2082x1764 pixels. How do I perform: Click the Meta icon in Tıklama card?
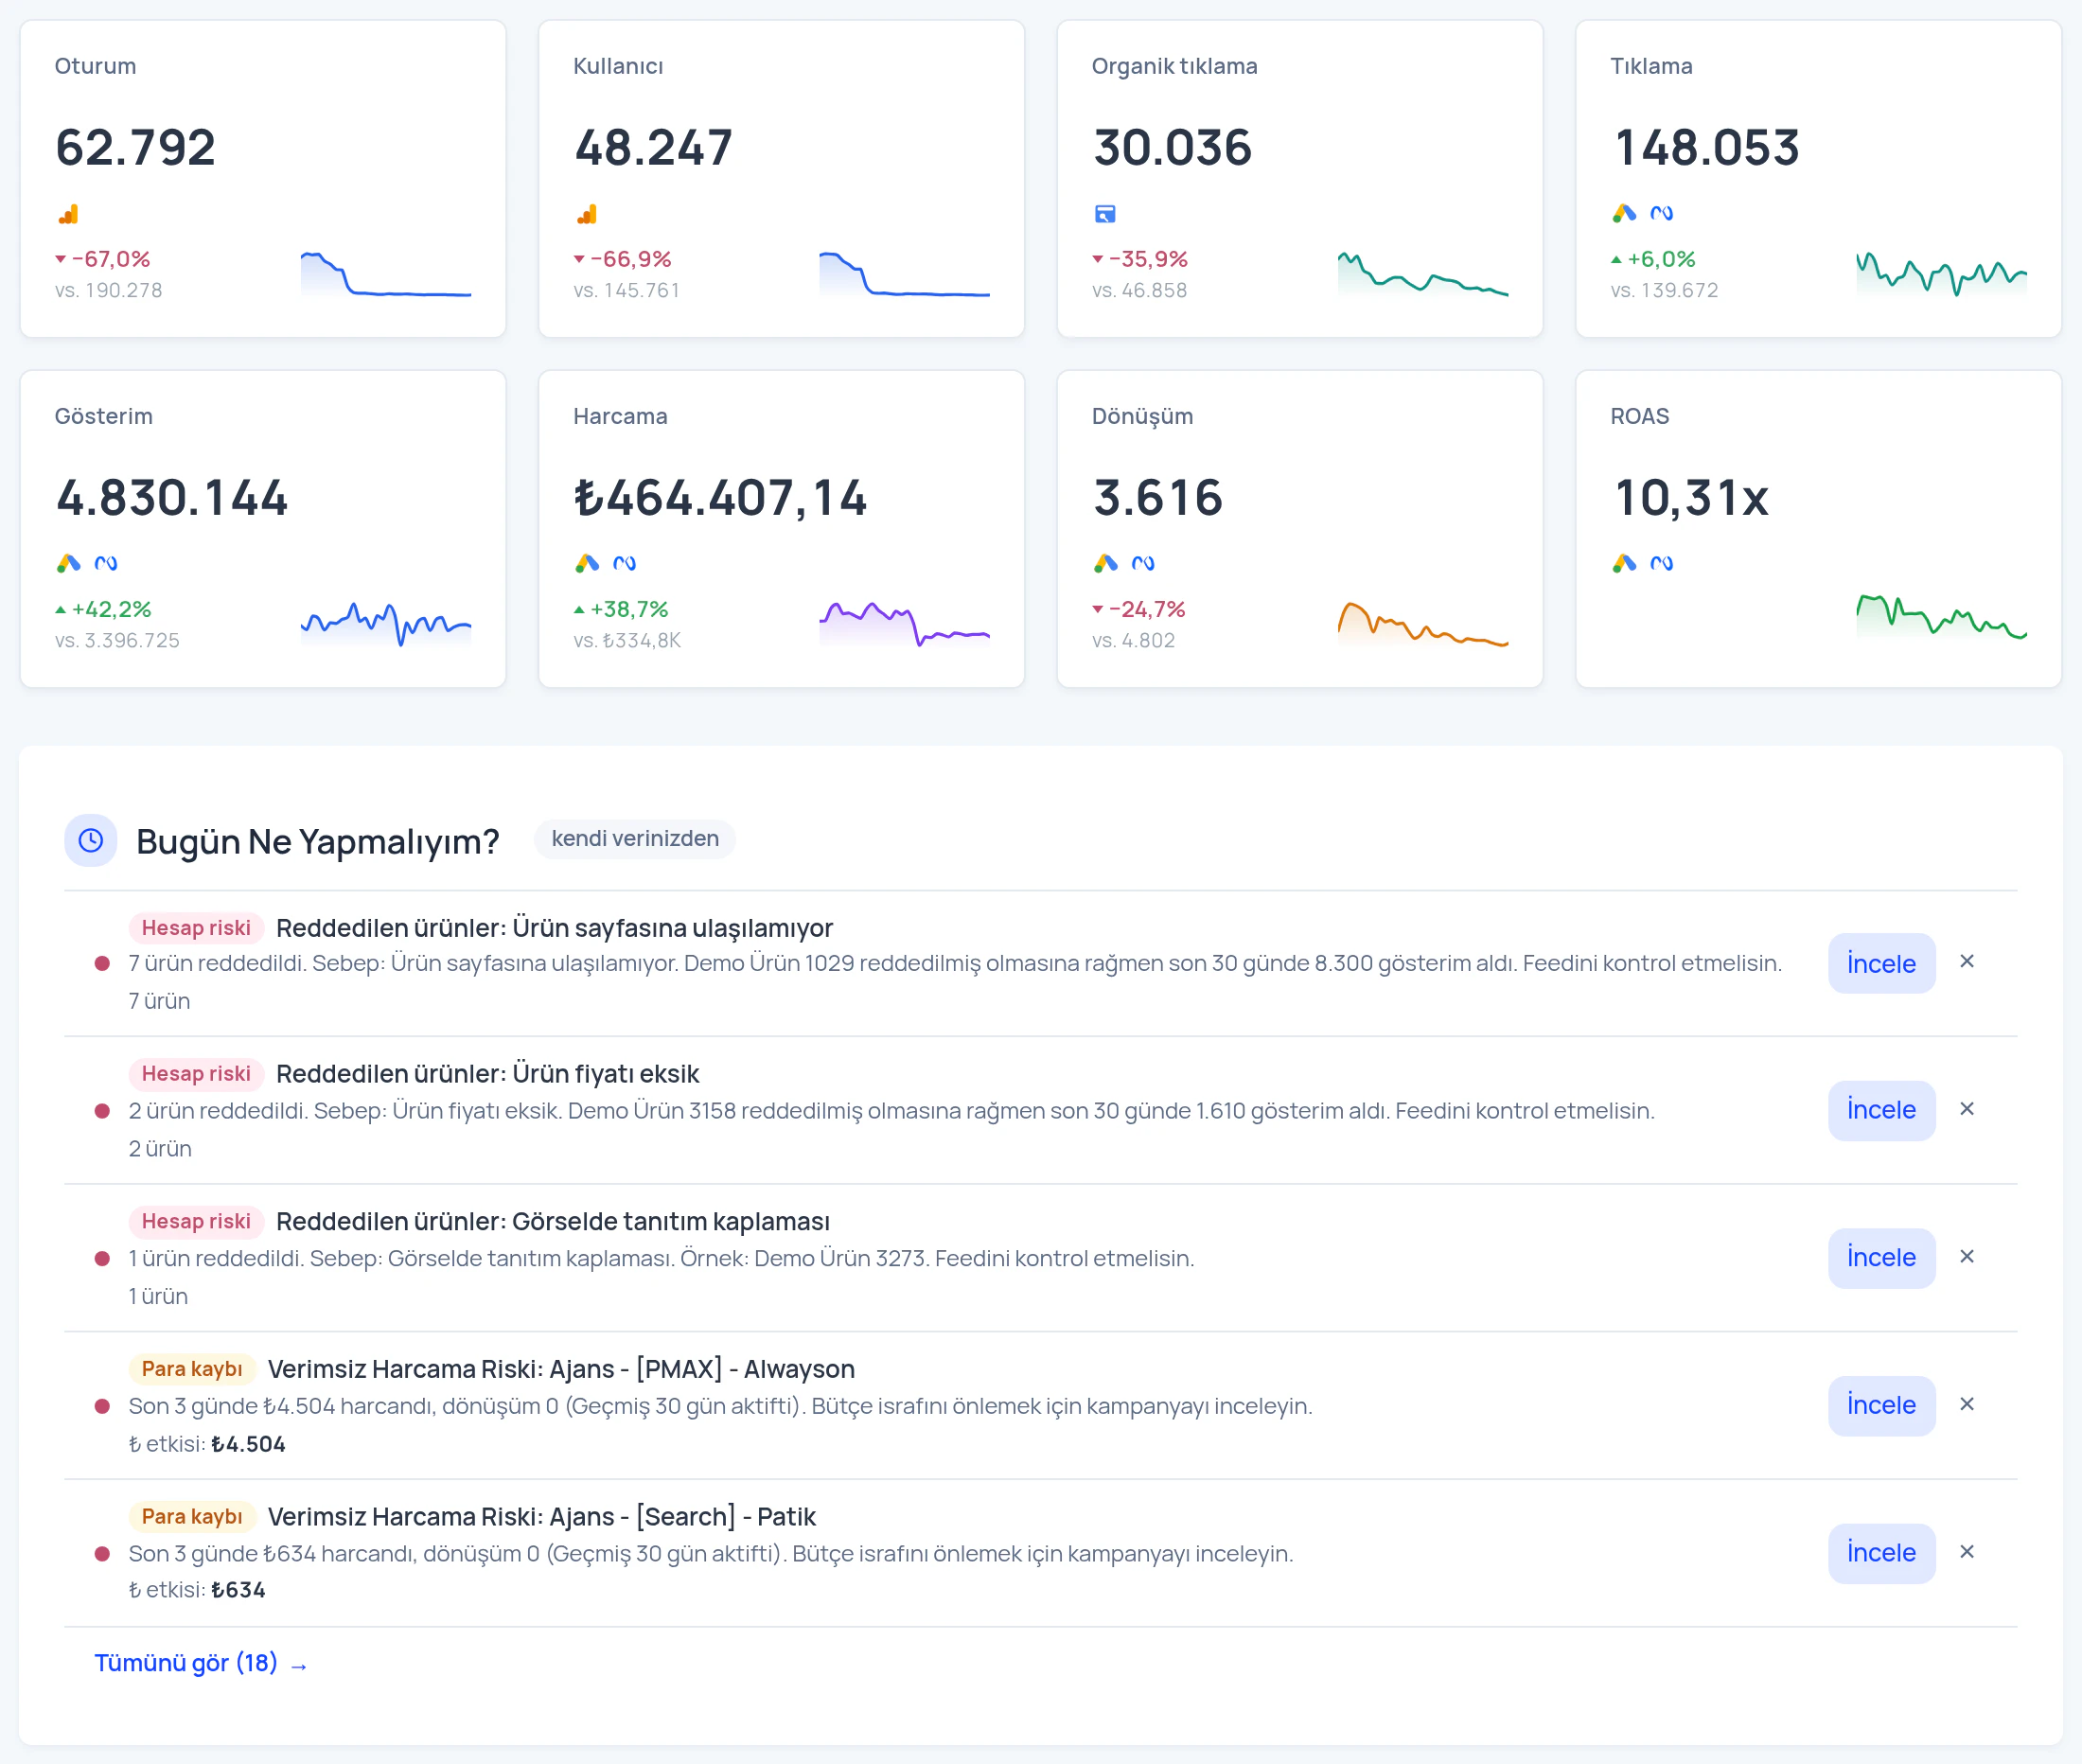1662,213
